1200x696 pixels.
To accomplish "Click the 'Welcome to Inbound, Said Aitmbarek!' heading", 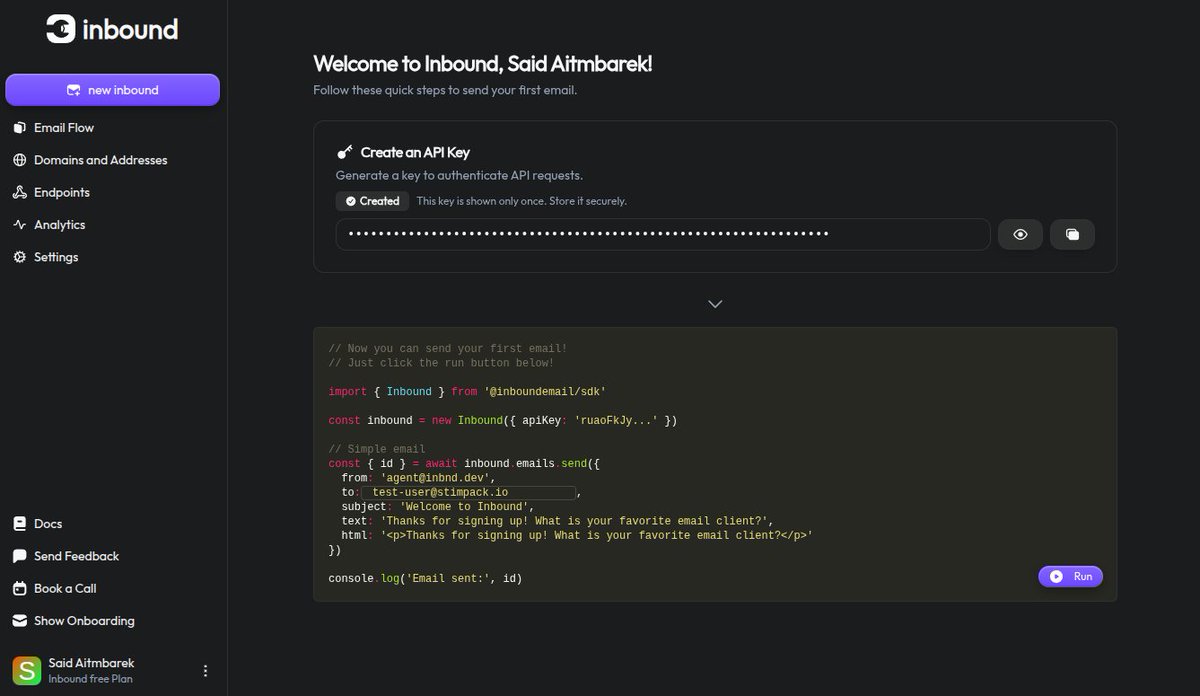I will (483, 64).
